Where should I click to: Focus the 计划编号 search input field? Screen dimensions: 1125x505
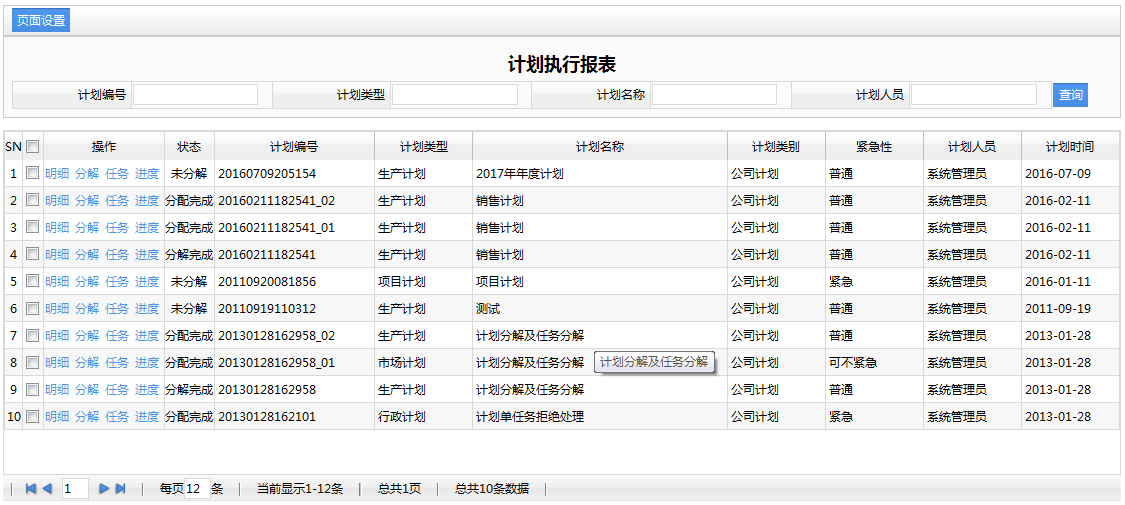coord(195,95)
